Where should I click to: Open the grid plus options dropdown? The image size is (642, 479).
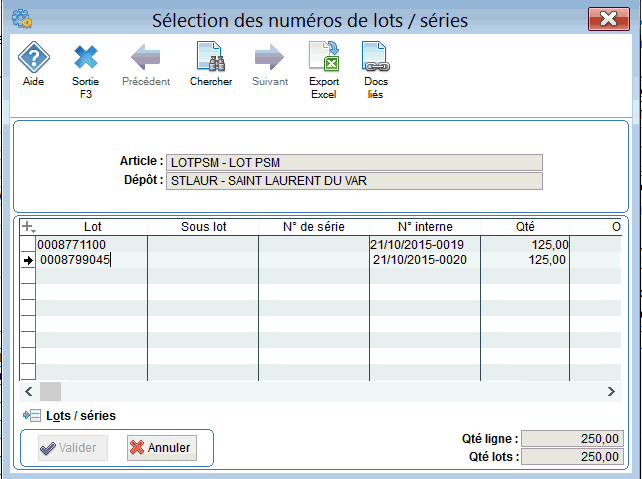tap(28, 227)
